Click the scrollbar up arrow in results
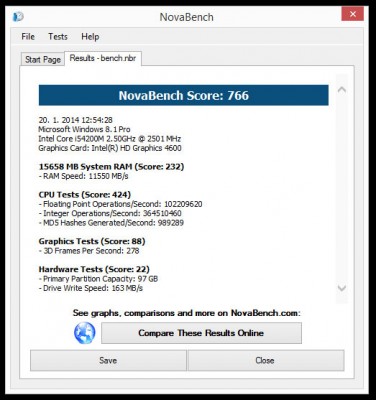 click(x=342, y=90)
